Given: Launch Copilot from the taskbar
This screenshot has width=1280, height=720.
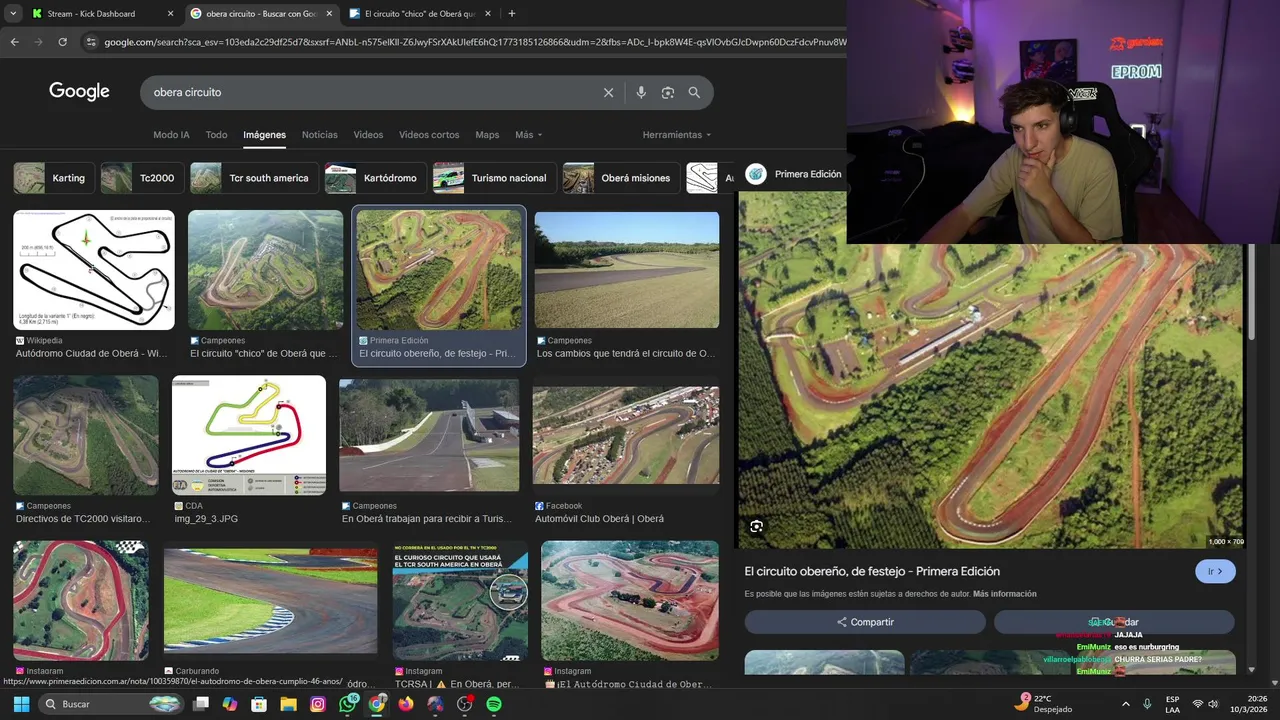Looking at the screenshot, I should coord(230,704).
